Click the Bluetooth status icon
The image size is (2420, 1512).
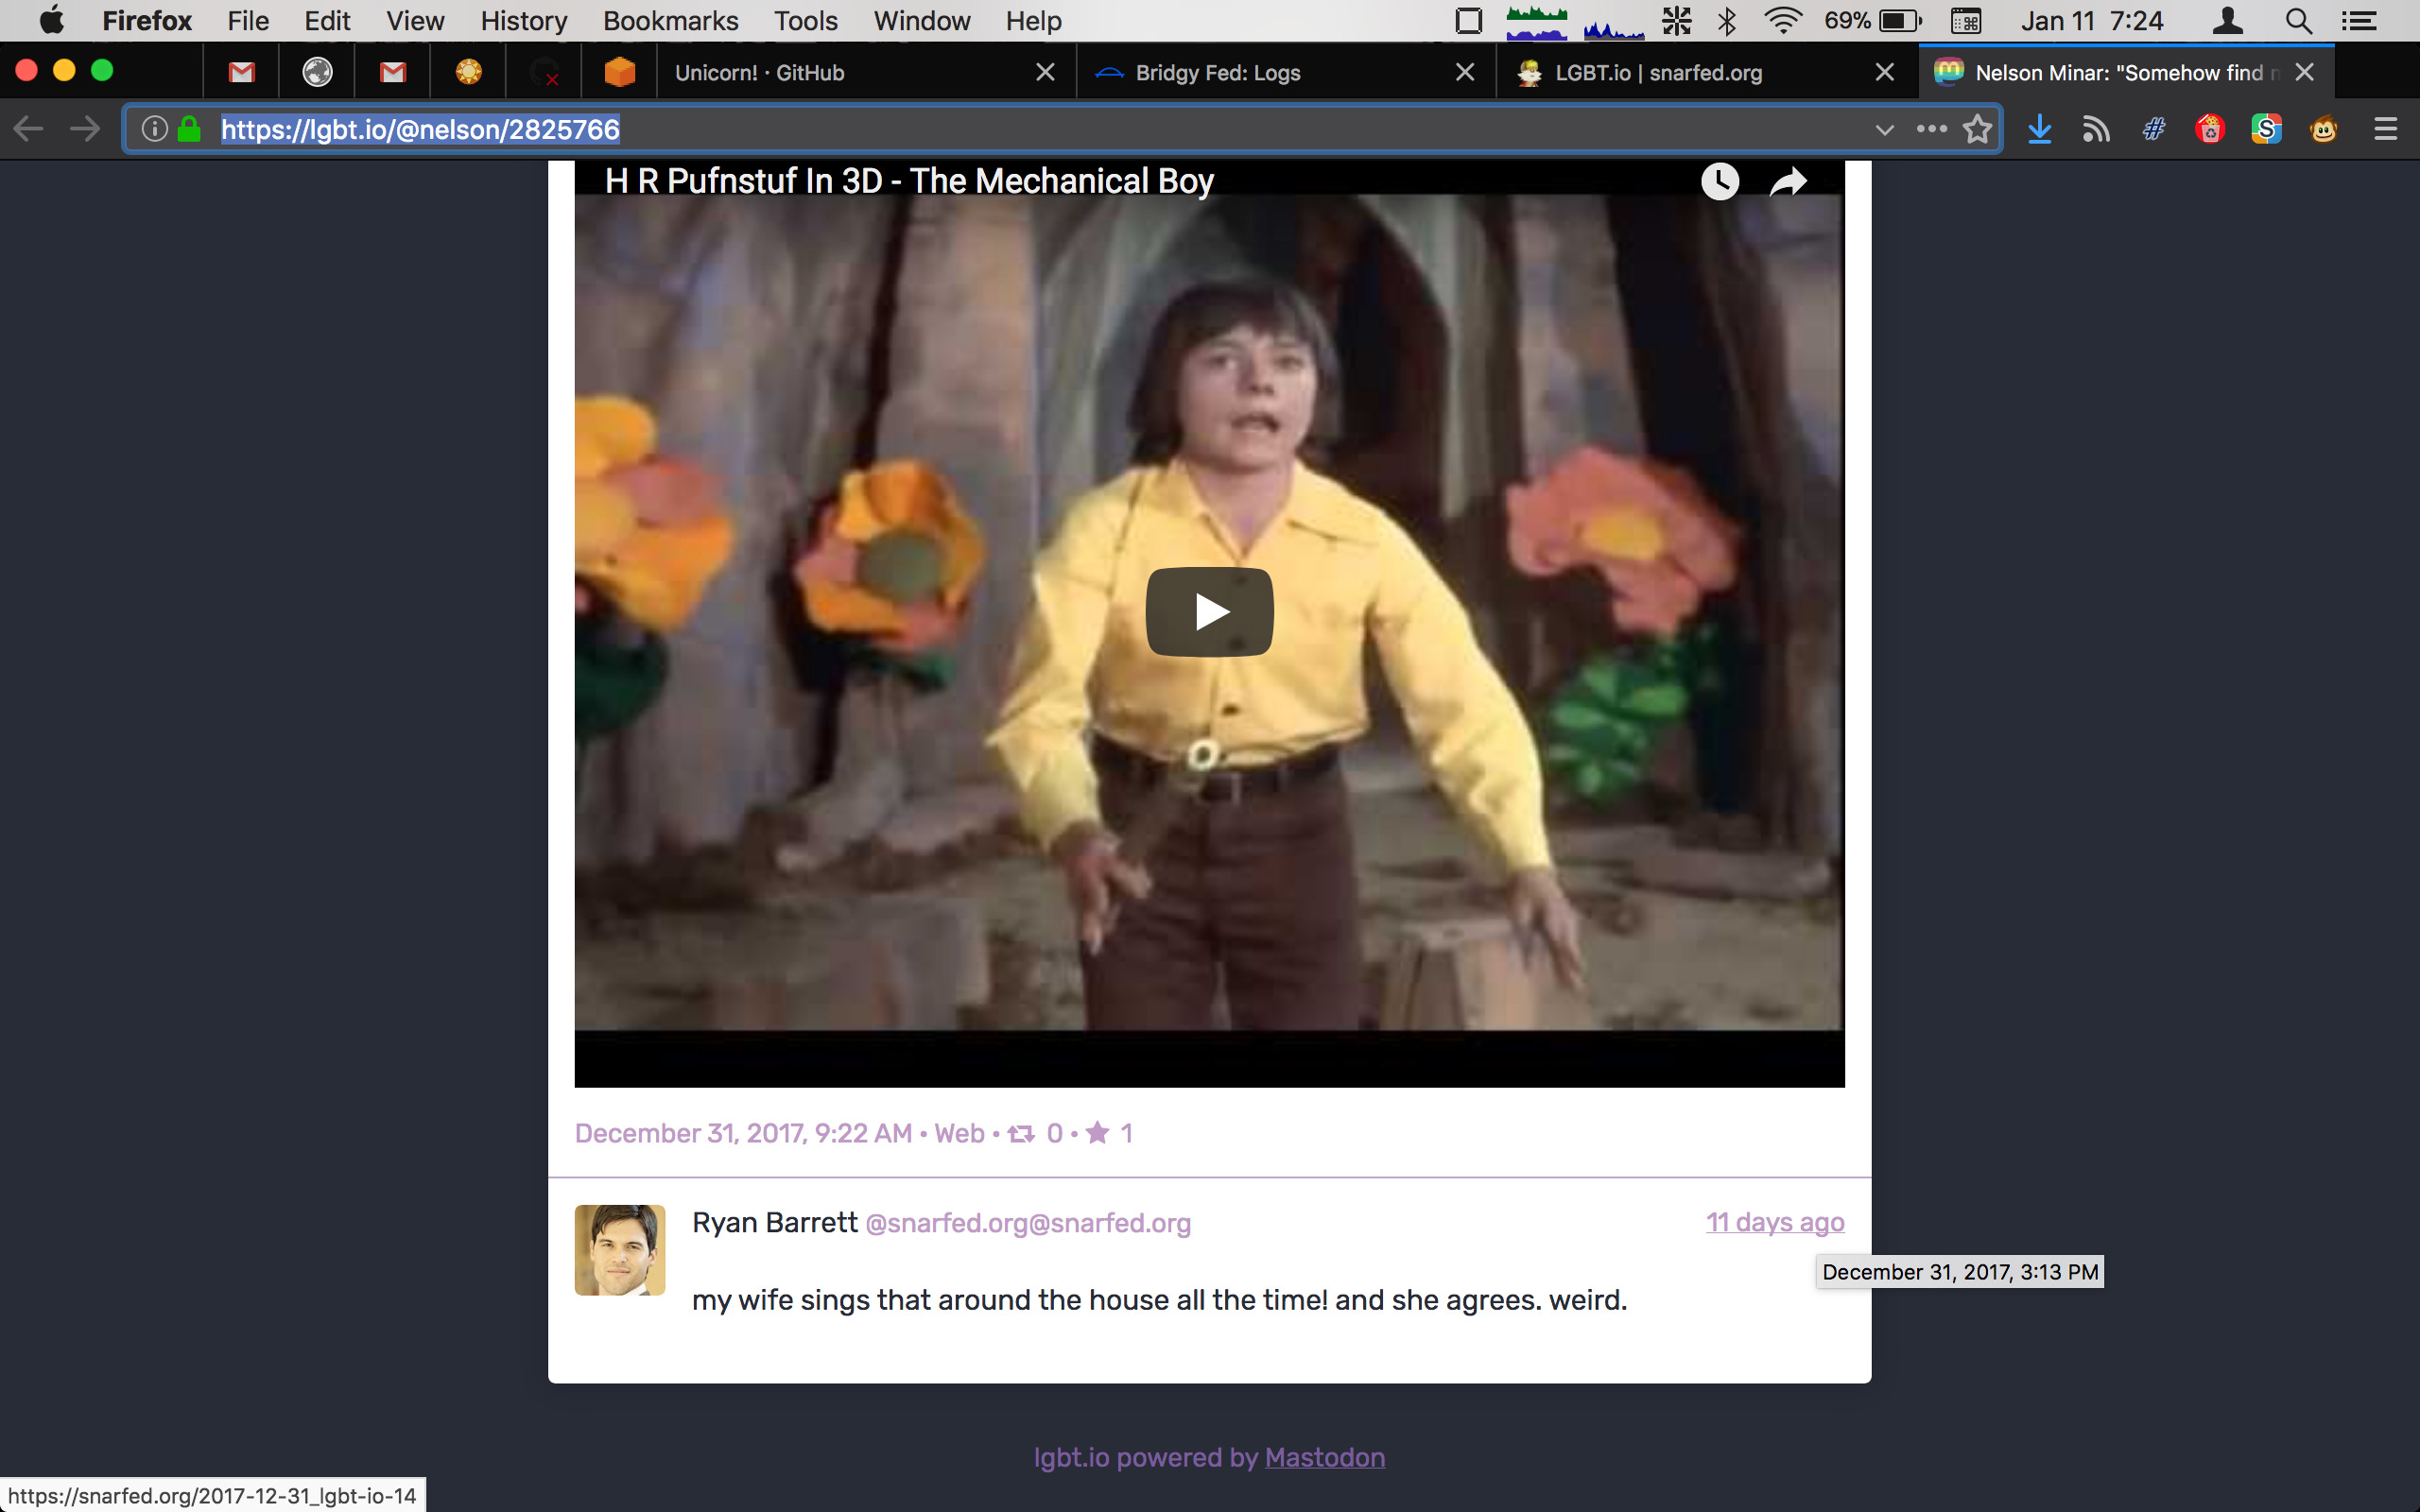[x=1727, y=20]
